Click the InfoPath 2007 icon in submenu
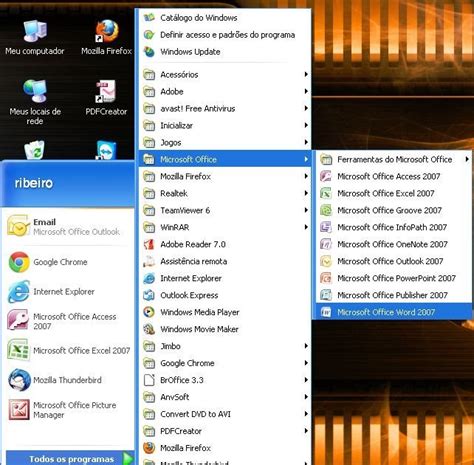 (326, 227)
